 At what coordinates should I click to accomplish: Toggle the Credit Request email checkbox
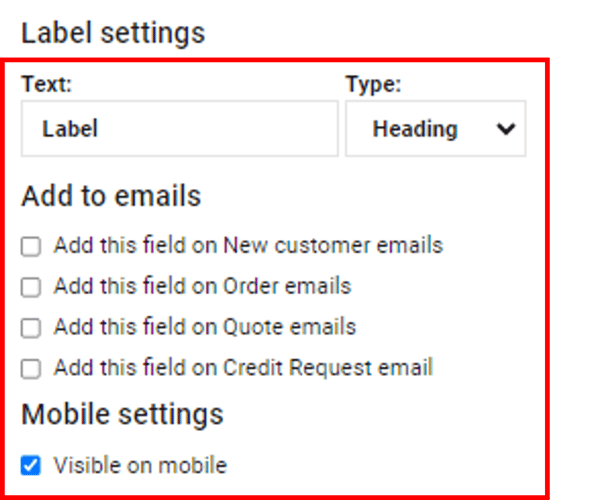point(31,369)
